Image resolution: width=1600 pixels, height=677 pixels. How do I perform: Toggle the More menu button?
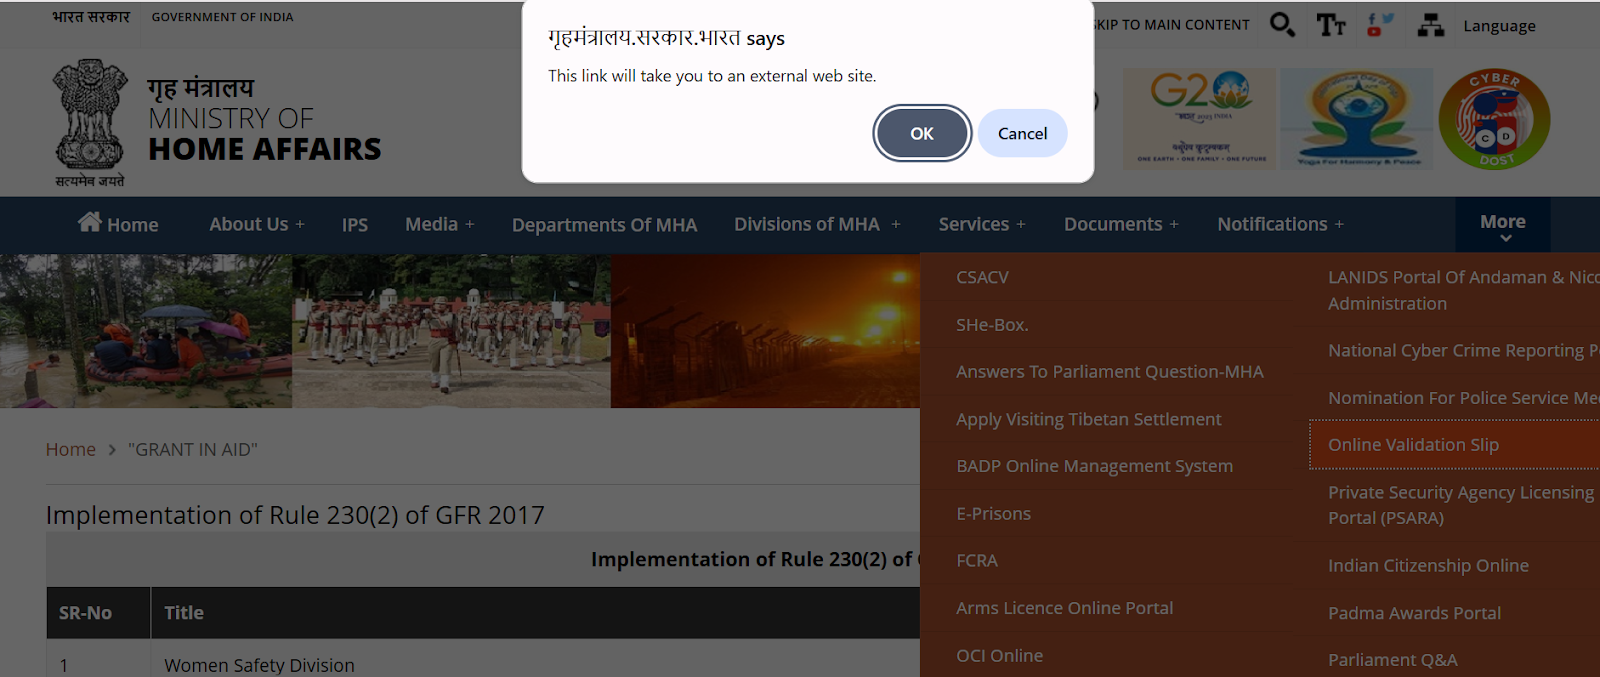coord(1503,225)
